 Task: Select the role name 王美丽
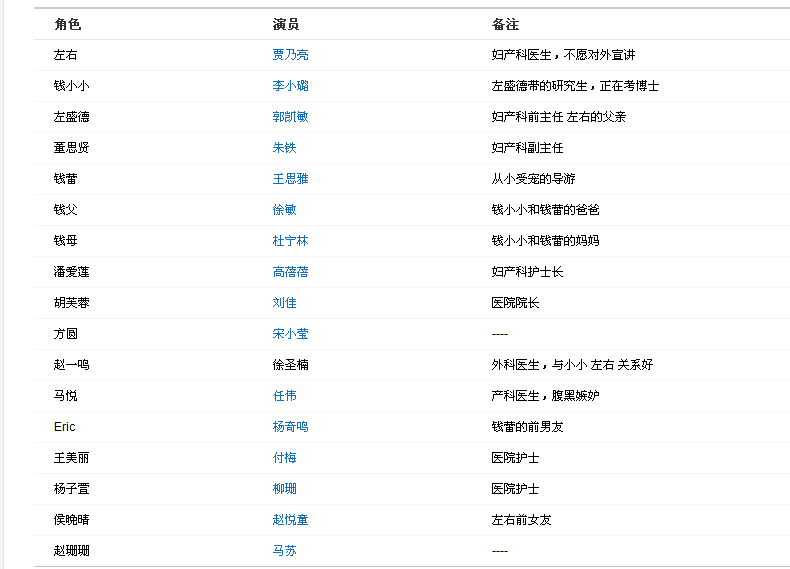coord(72,458)
